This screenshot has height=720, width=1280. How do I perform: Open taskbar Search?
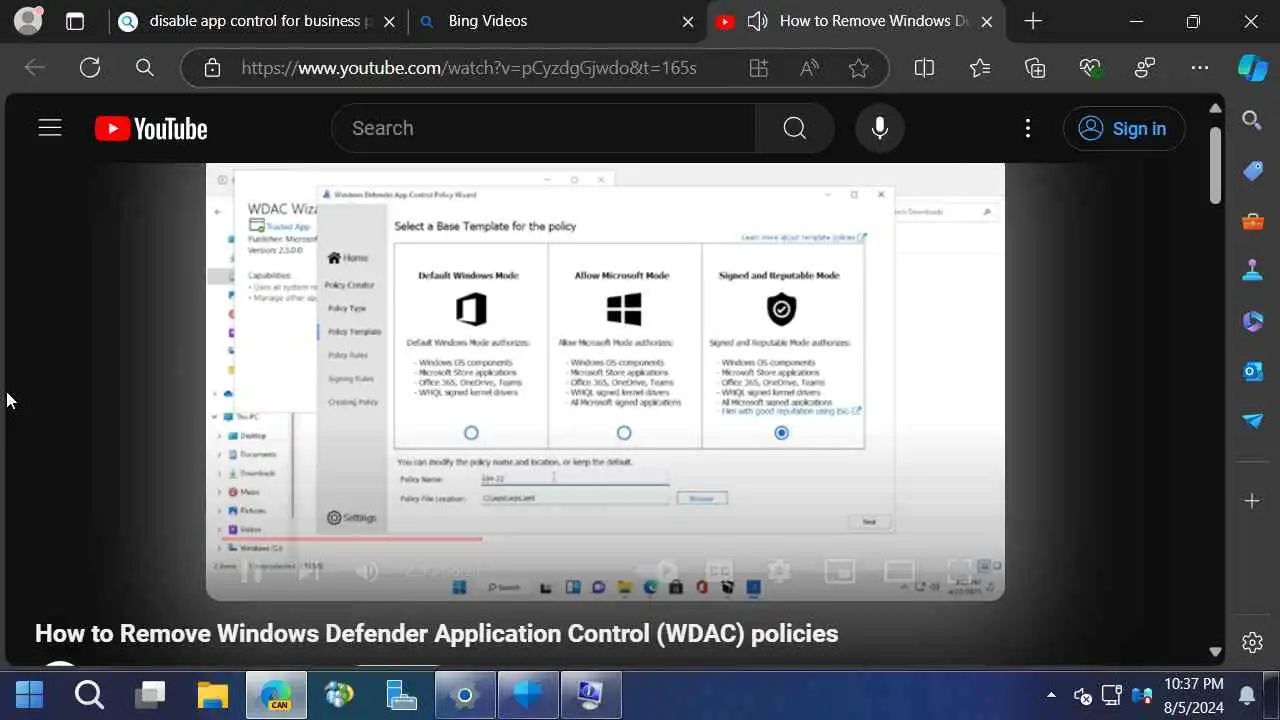(90, 695)
